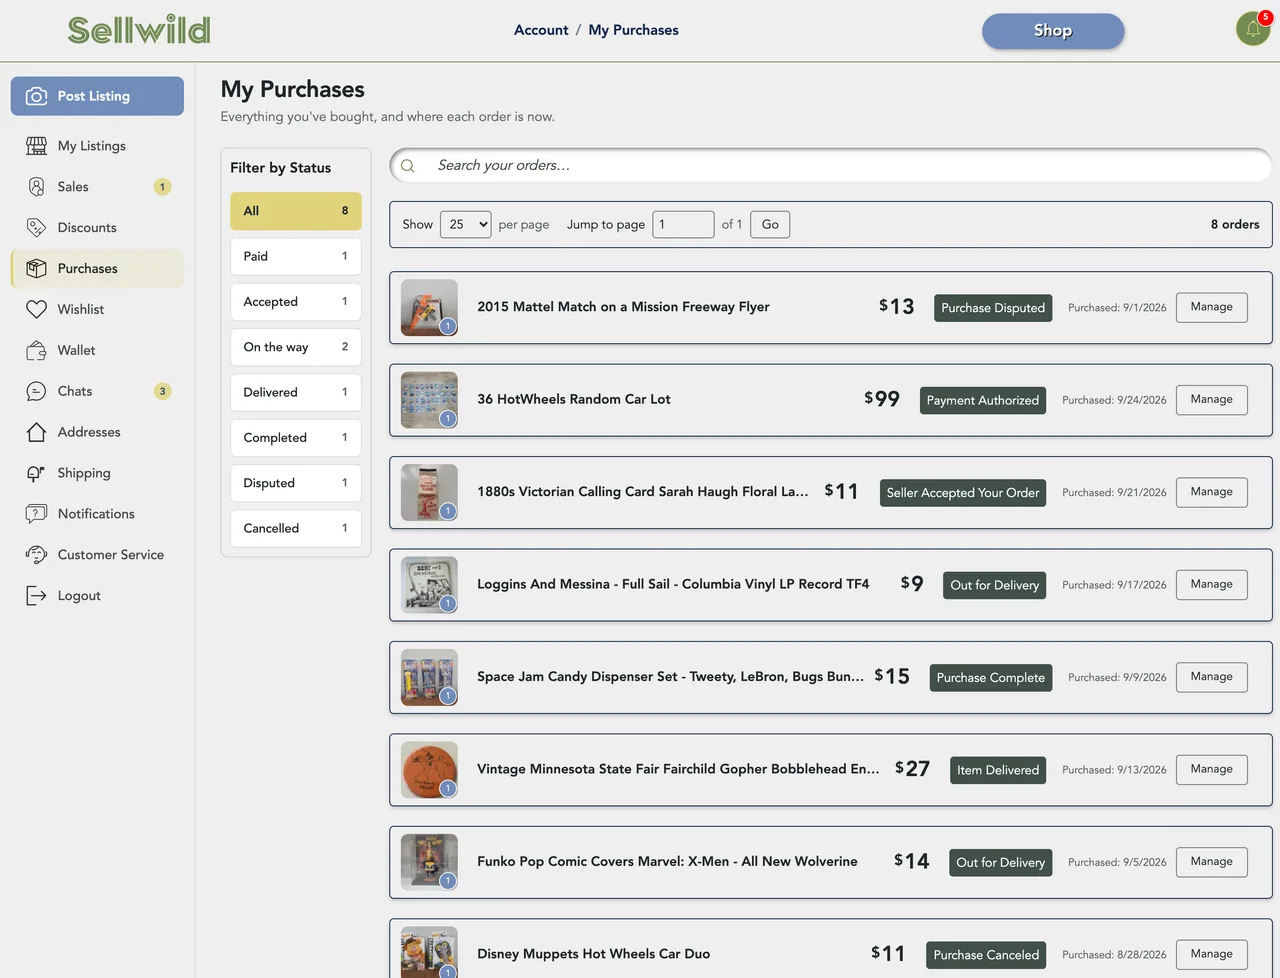Show only Delivered orders

tap(296, 393)
